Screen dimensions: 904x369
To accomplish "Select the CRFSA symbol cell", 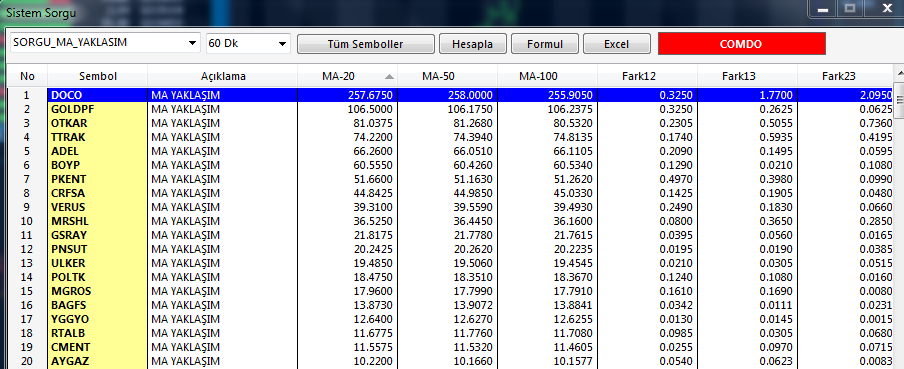I will pyautogui.click(x=97, y=193).
